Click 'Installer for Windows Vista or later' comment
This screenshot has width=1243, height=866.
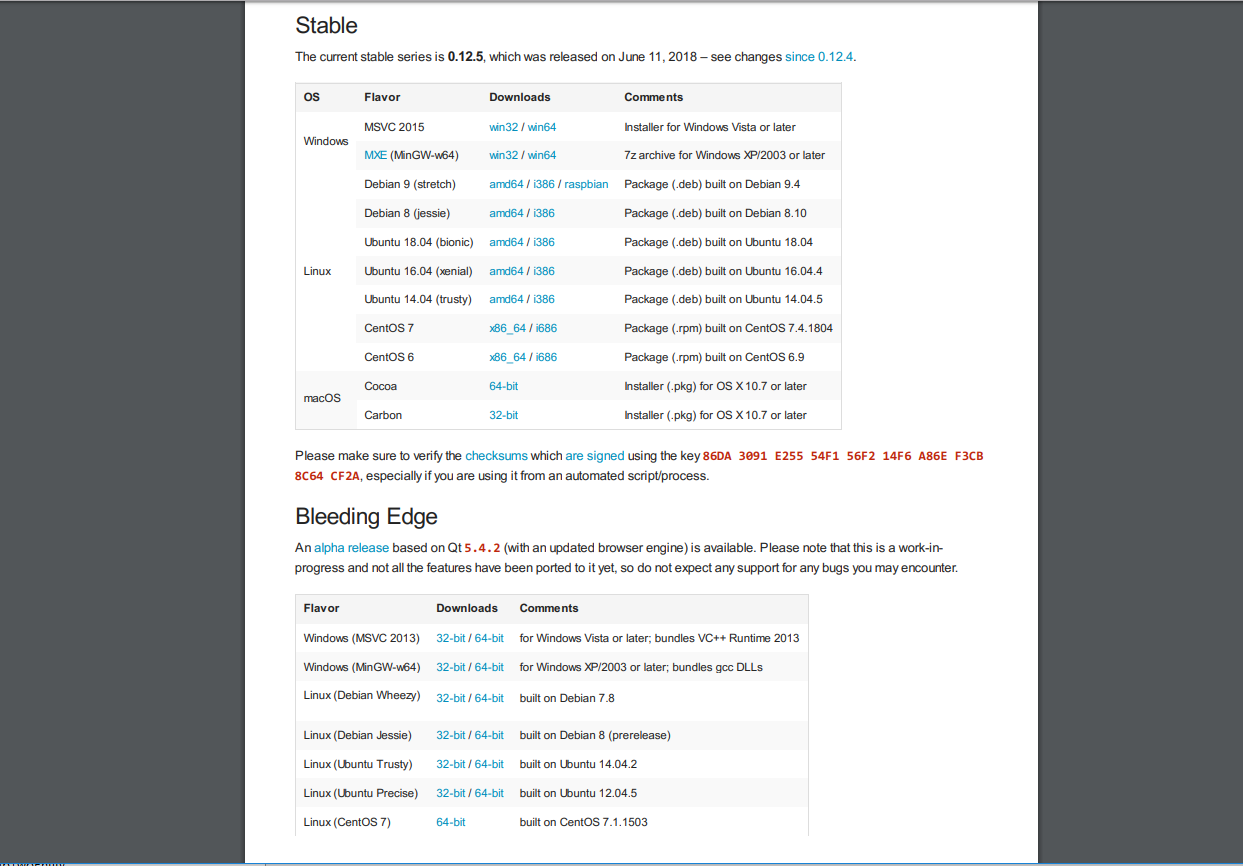pos(710,127)
